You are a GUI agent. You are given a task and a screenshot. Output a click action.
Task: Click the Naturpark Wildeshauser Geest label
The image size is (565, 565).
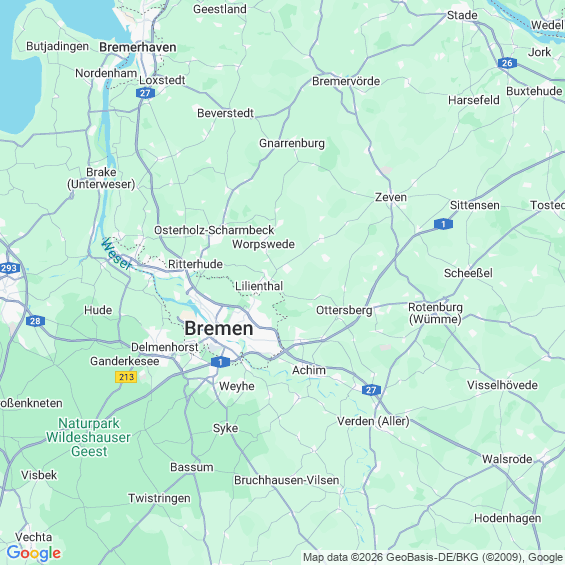pyautogui.click(x=89, y=437)
